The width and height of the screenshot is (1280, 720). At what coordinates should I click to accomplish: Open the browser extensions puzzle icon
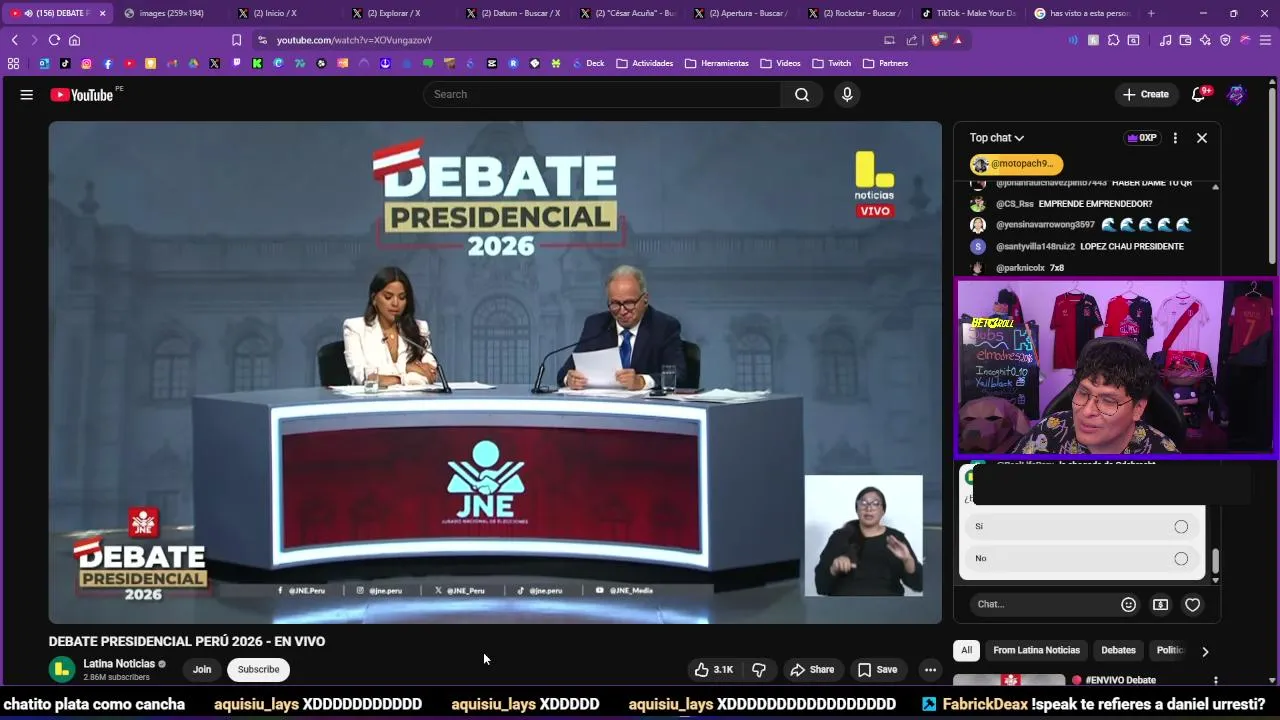[1113, 40]
